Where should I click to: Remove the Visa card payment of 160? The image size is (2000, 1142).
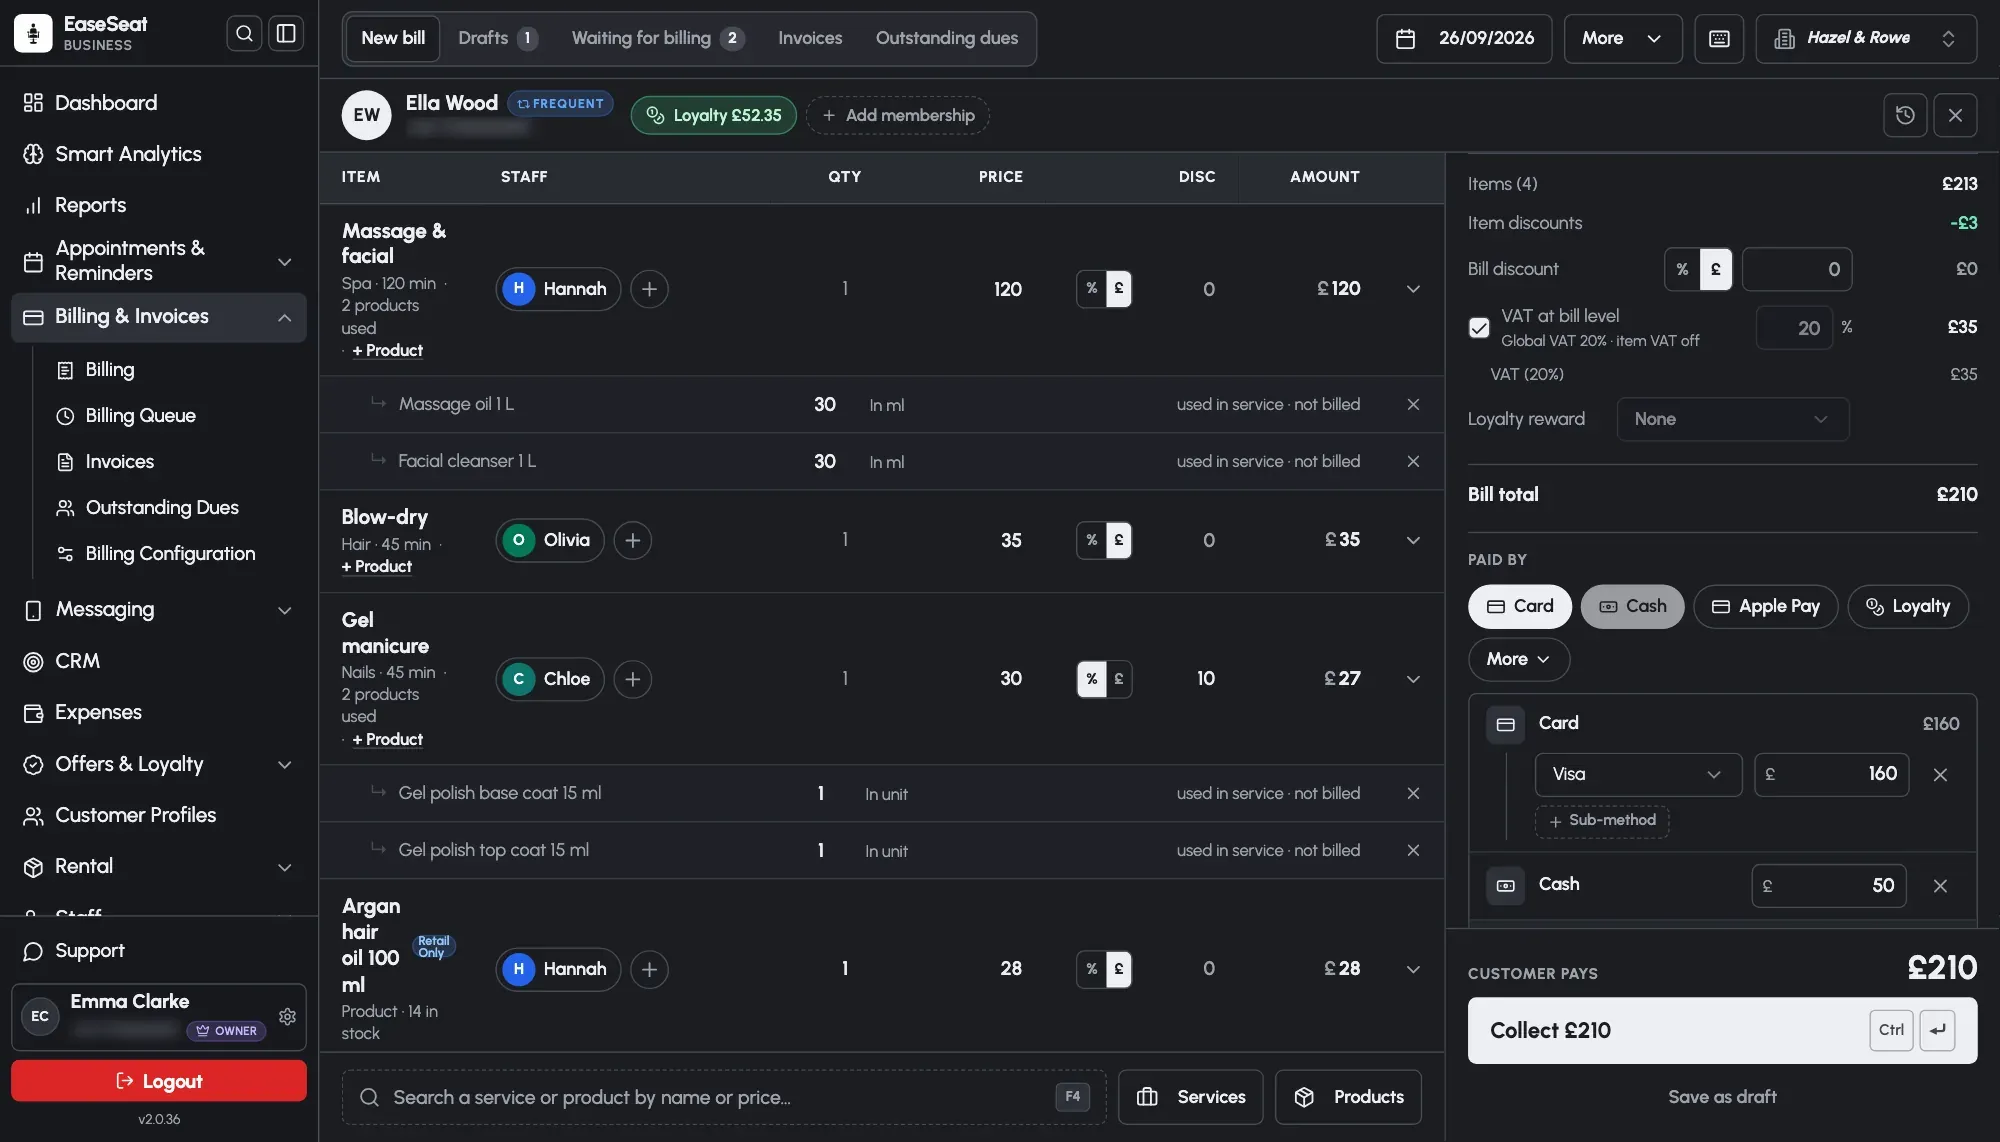tap(1940, 775)
